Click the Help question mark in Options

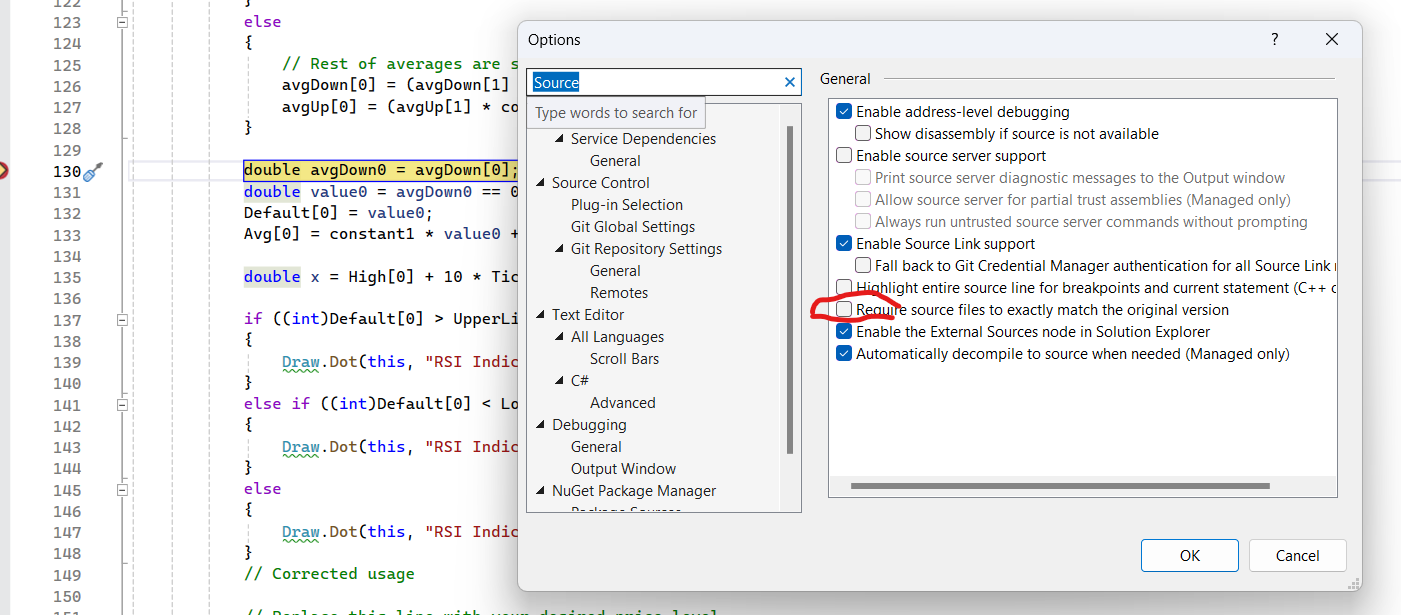[1274, 39]
